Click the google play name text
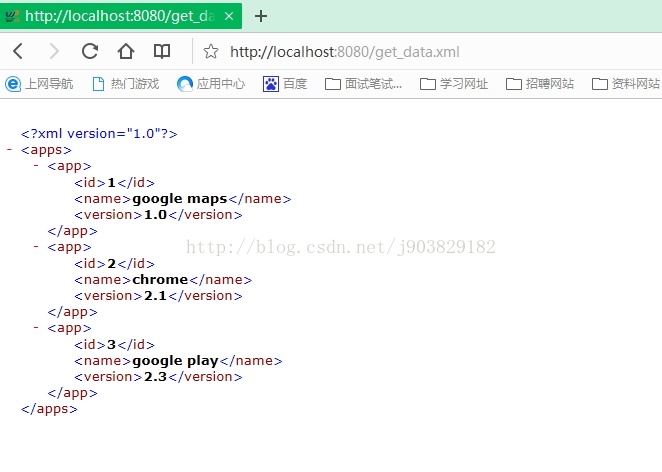 (x=175, y=361)
